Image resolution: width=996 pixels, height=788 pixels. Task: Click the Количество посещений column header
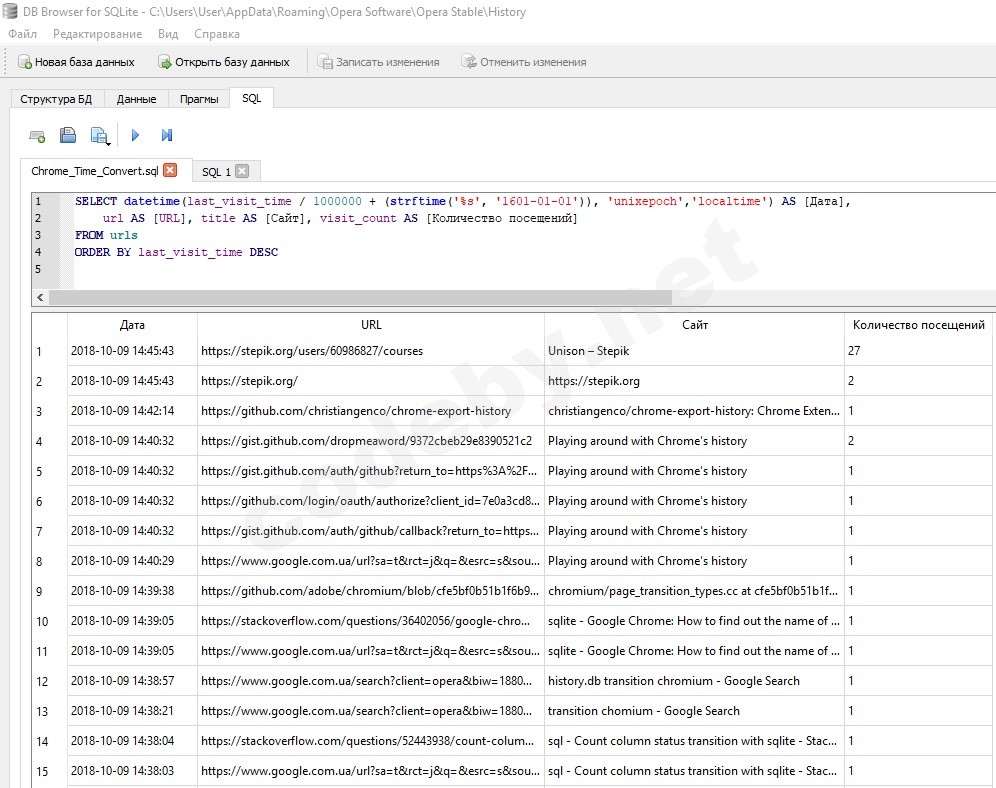coord(918,325)
